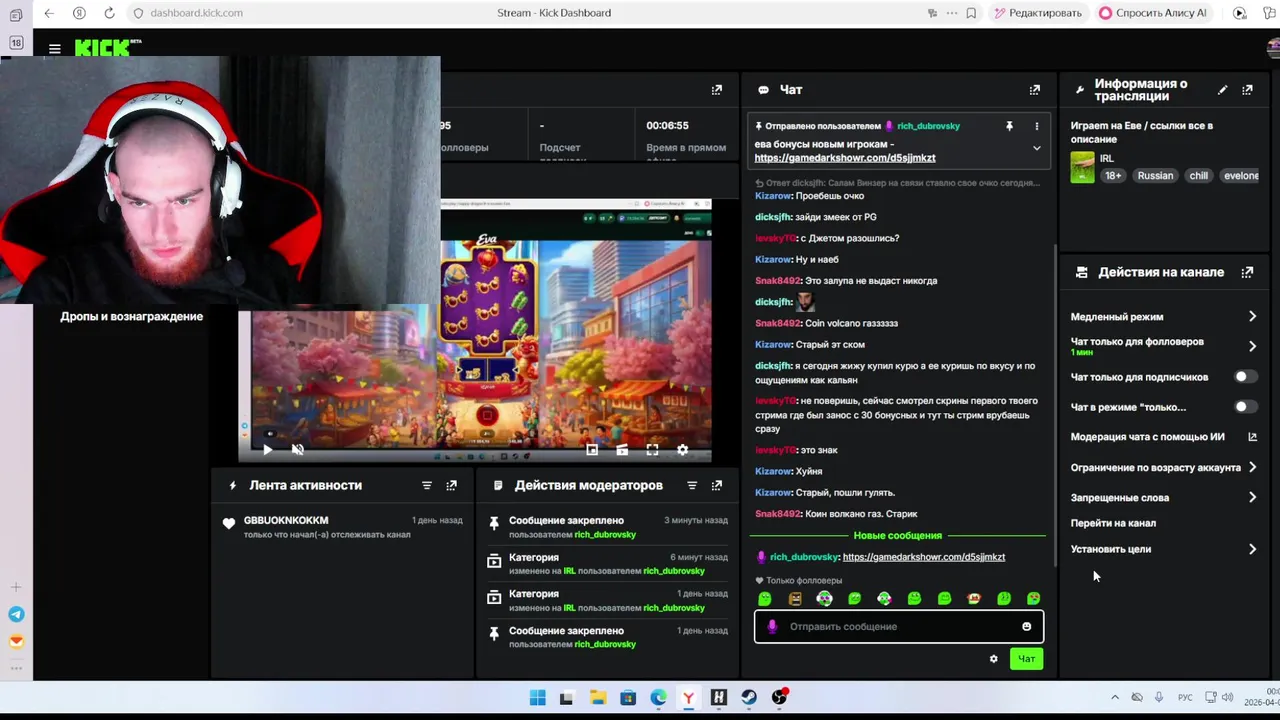Click the chill stream tag
The image size is (1280, 720).
click(1199, 176)
